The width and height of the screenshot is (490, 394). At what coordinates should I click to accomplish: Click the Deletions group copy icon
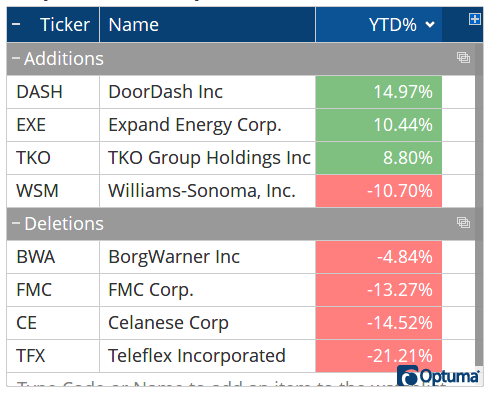[x=463, y=222]
